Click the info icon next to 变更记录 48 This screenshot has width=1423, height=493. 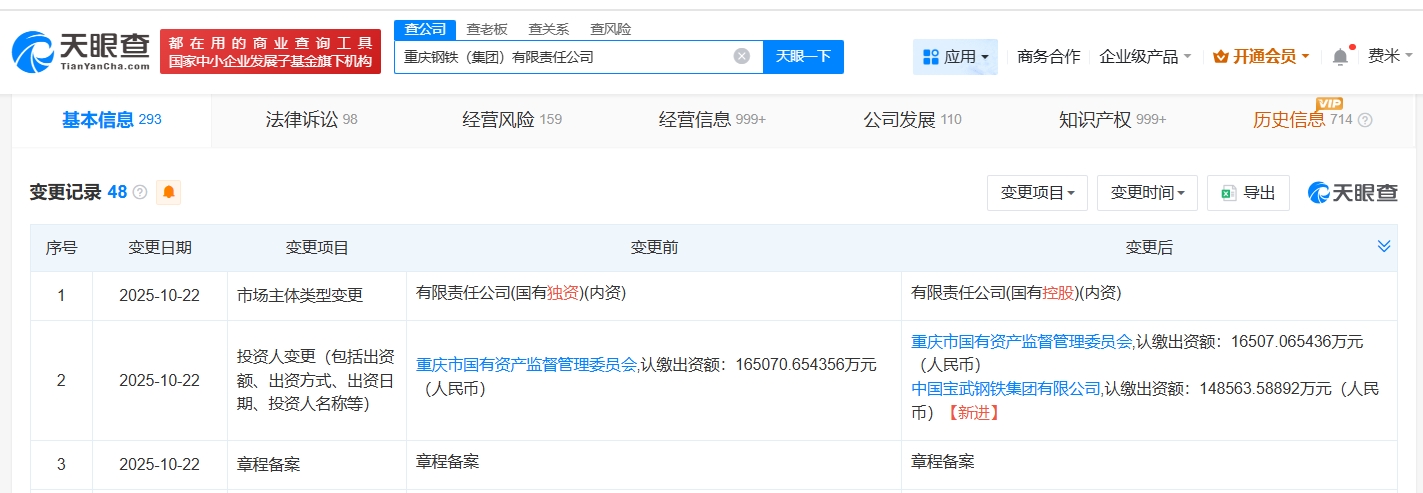coord(140,192)
